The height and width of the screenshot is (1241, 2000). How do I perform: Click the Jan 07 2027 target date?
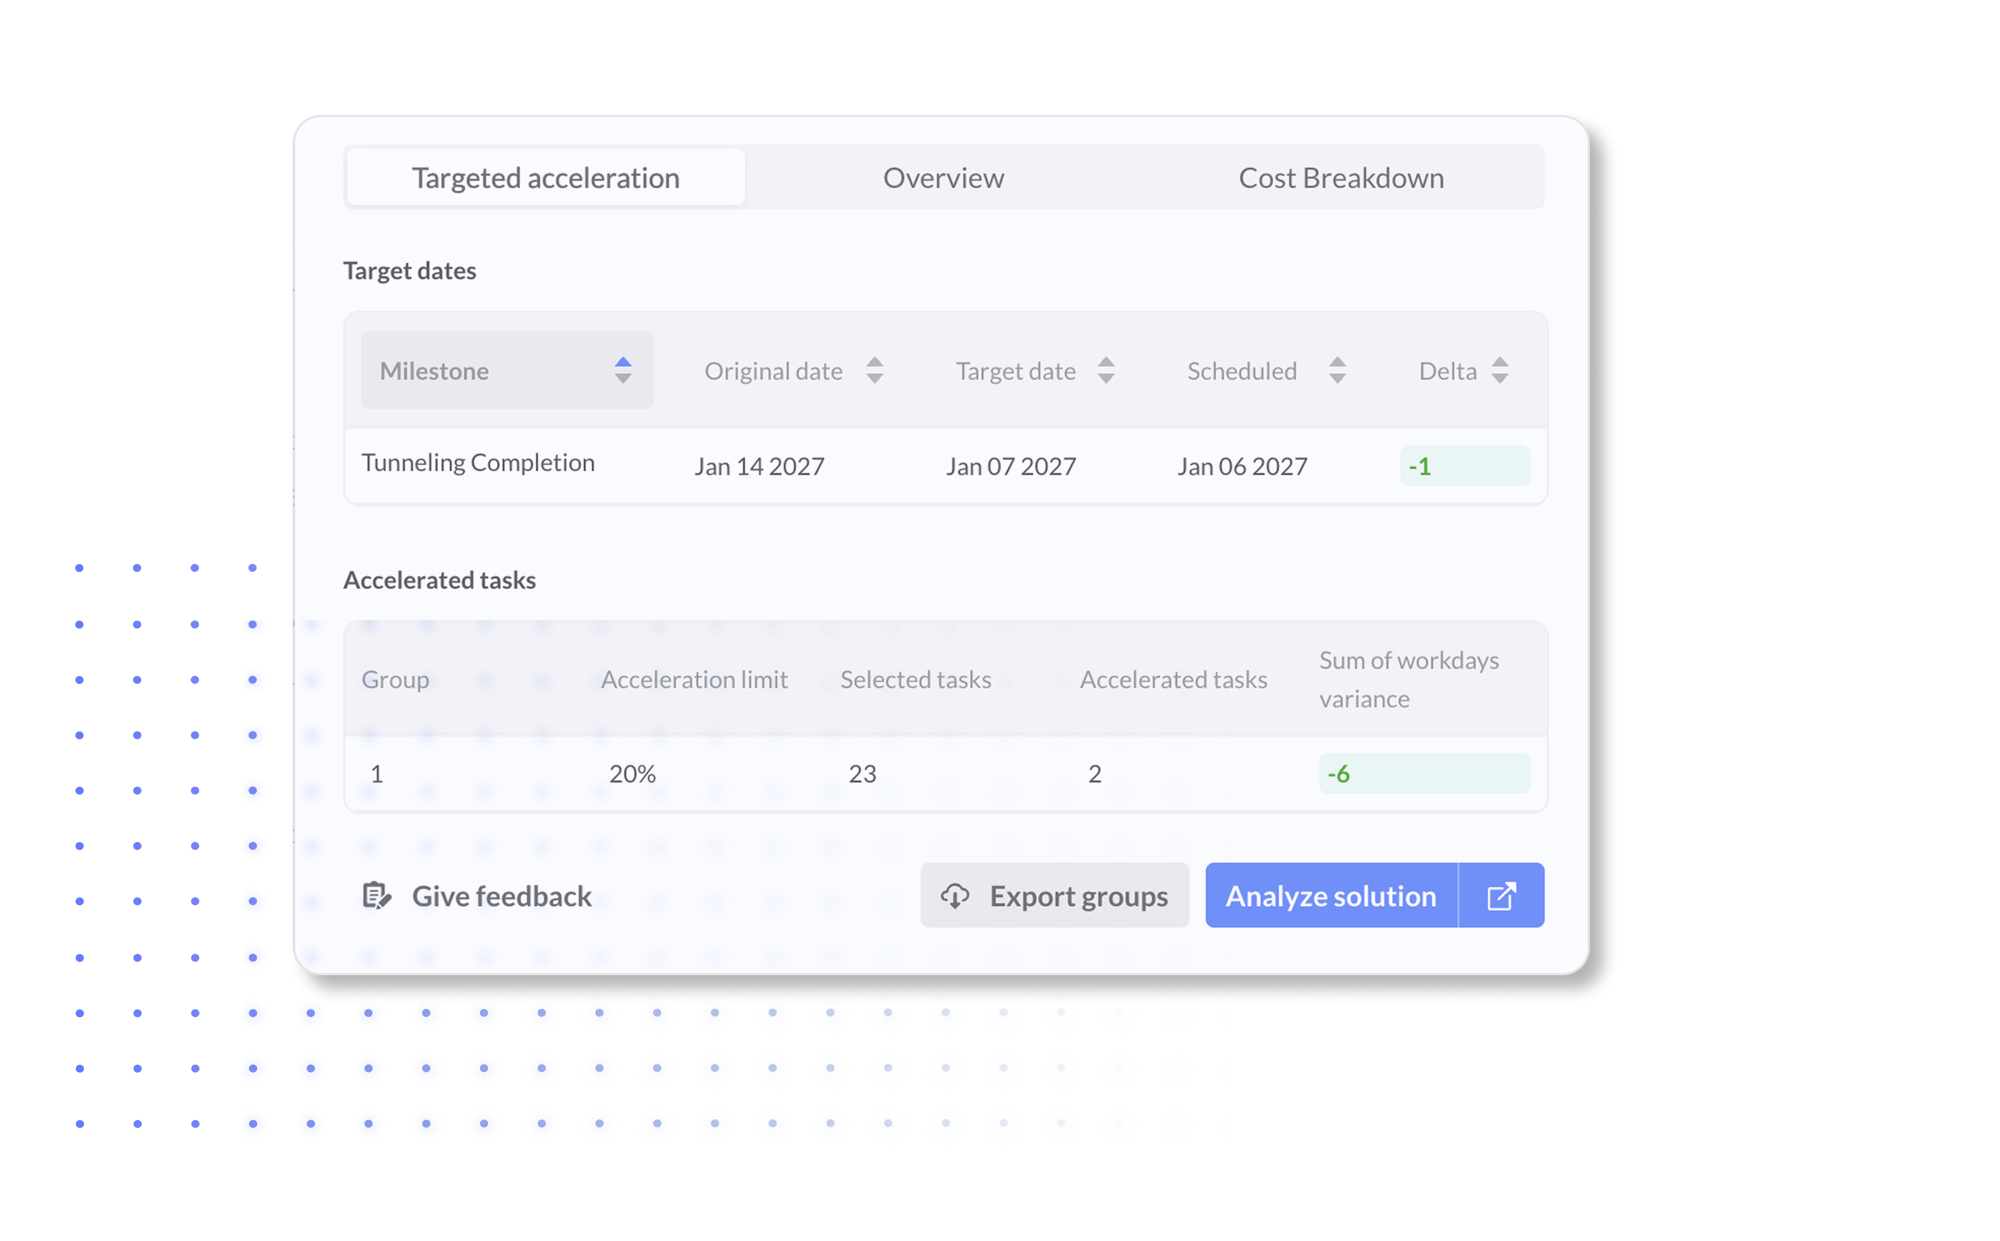point(1011,466)
